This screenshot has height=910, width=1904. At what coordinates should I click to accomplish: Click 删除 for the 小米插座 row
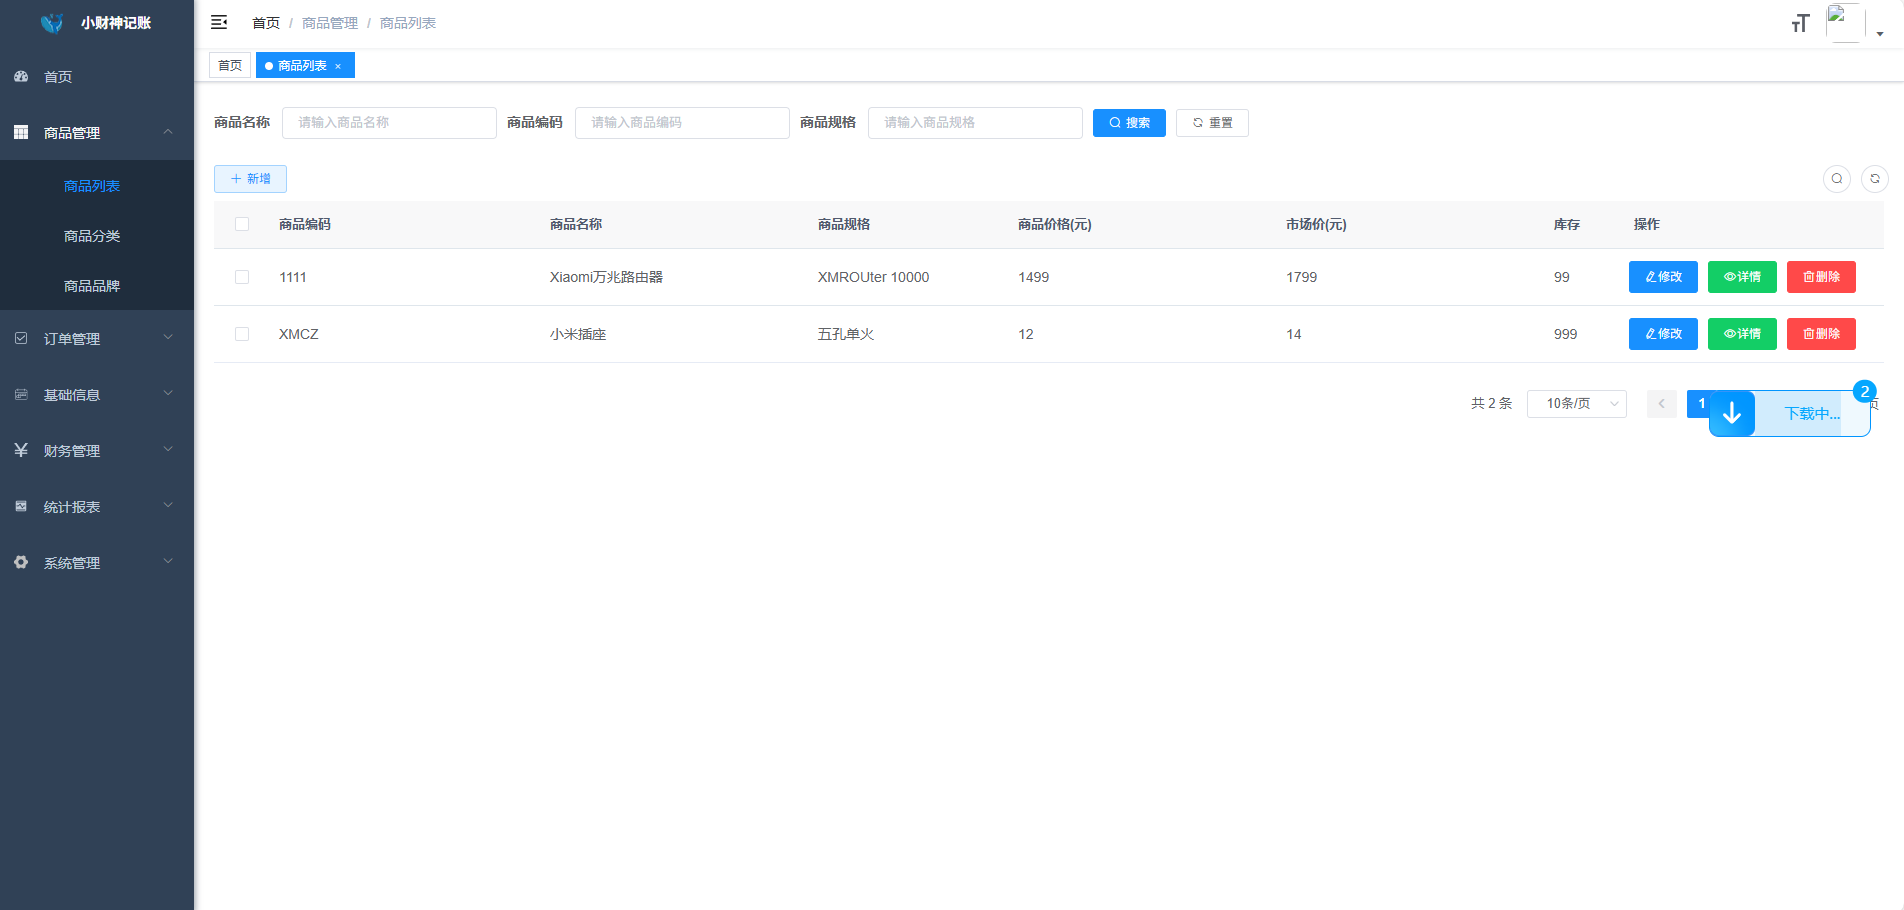click(x=1820, y=334)
